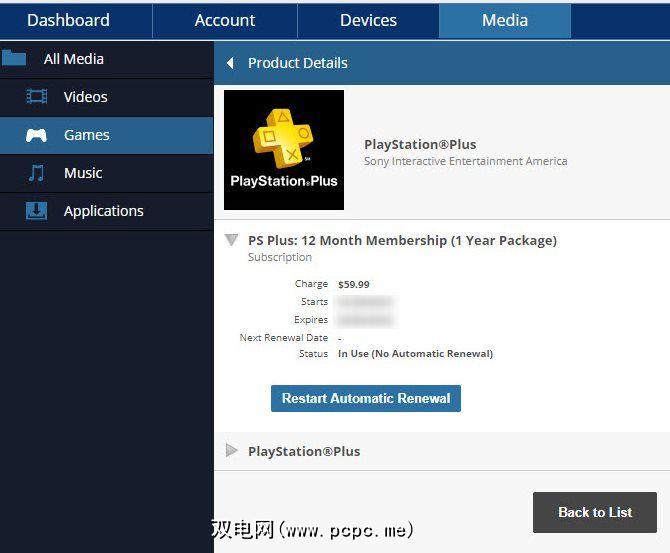Click the Videos film strip icon
Image resolution: width=670 pixels, height=553 pixels.
[x=37, y=97]
